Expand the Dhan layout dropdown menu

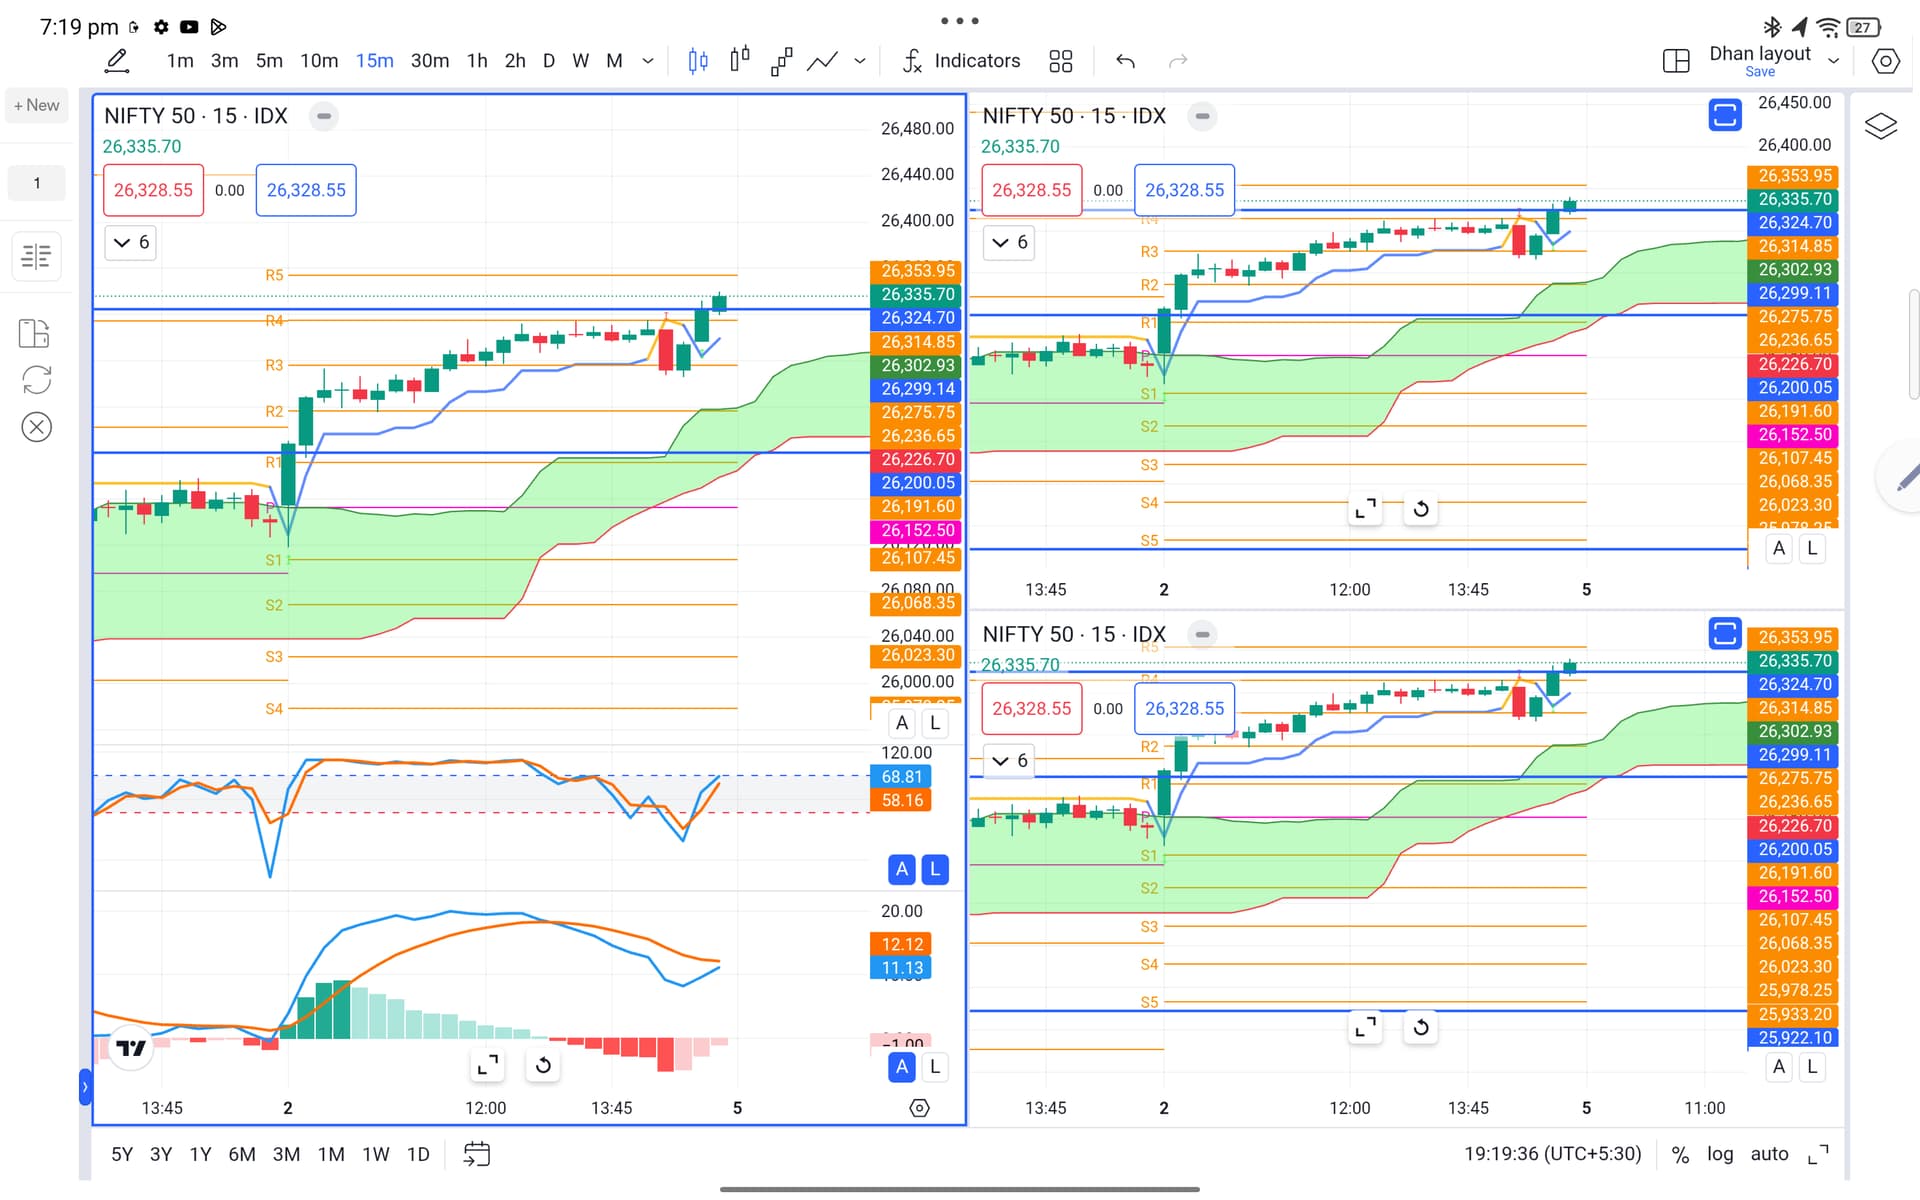pos(1833,61)
